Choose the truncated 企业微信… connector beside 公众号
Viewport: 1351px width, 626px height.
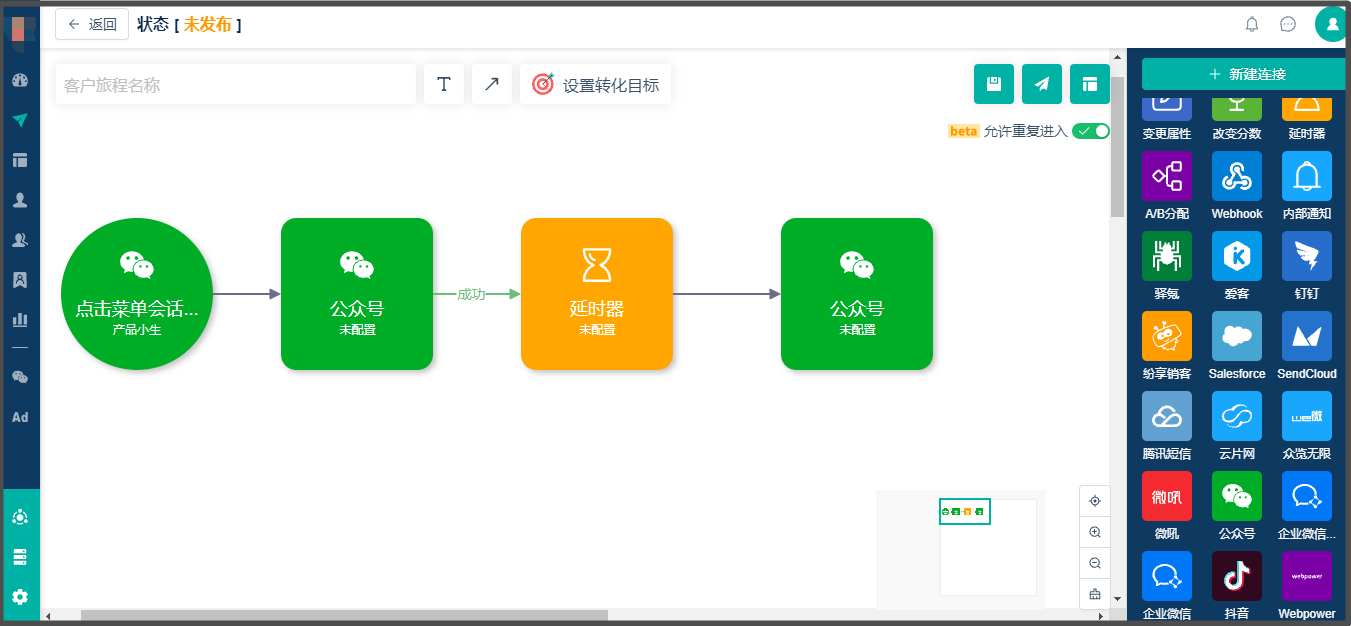[x=1307, y=506]
